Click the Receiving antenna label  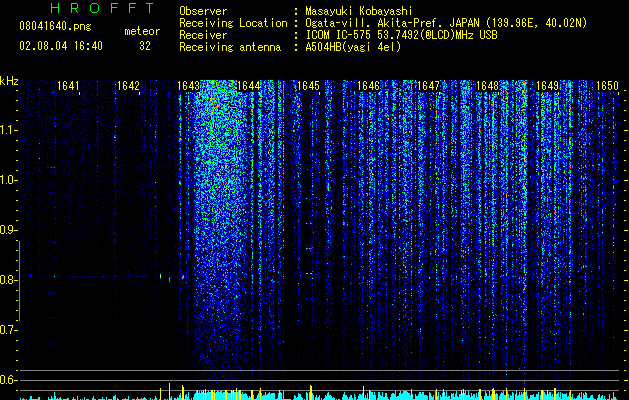[x=230, y=47]
